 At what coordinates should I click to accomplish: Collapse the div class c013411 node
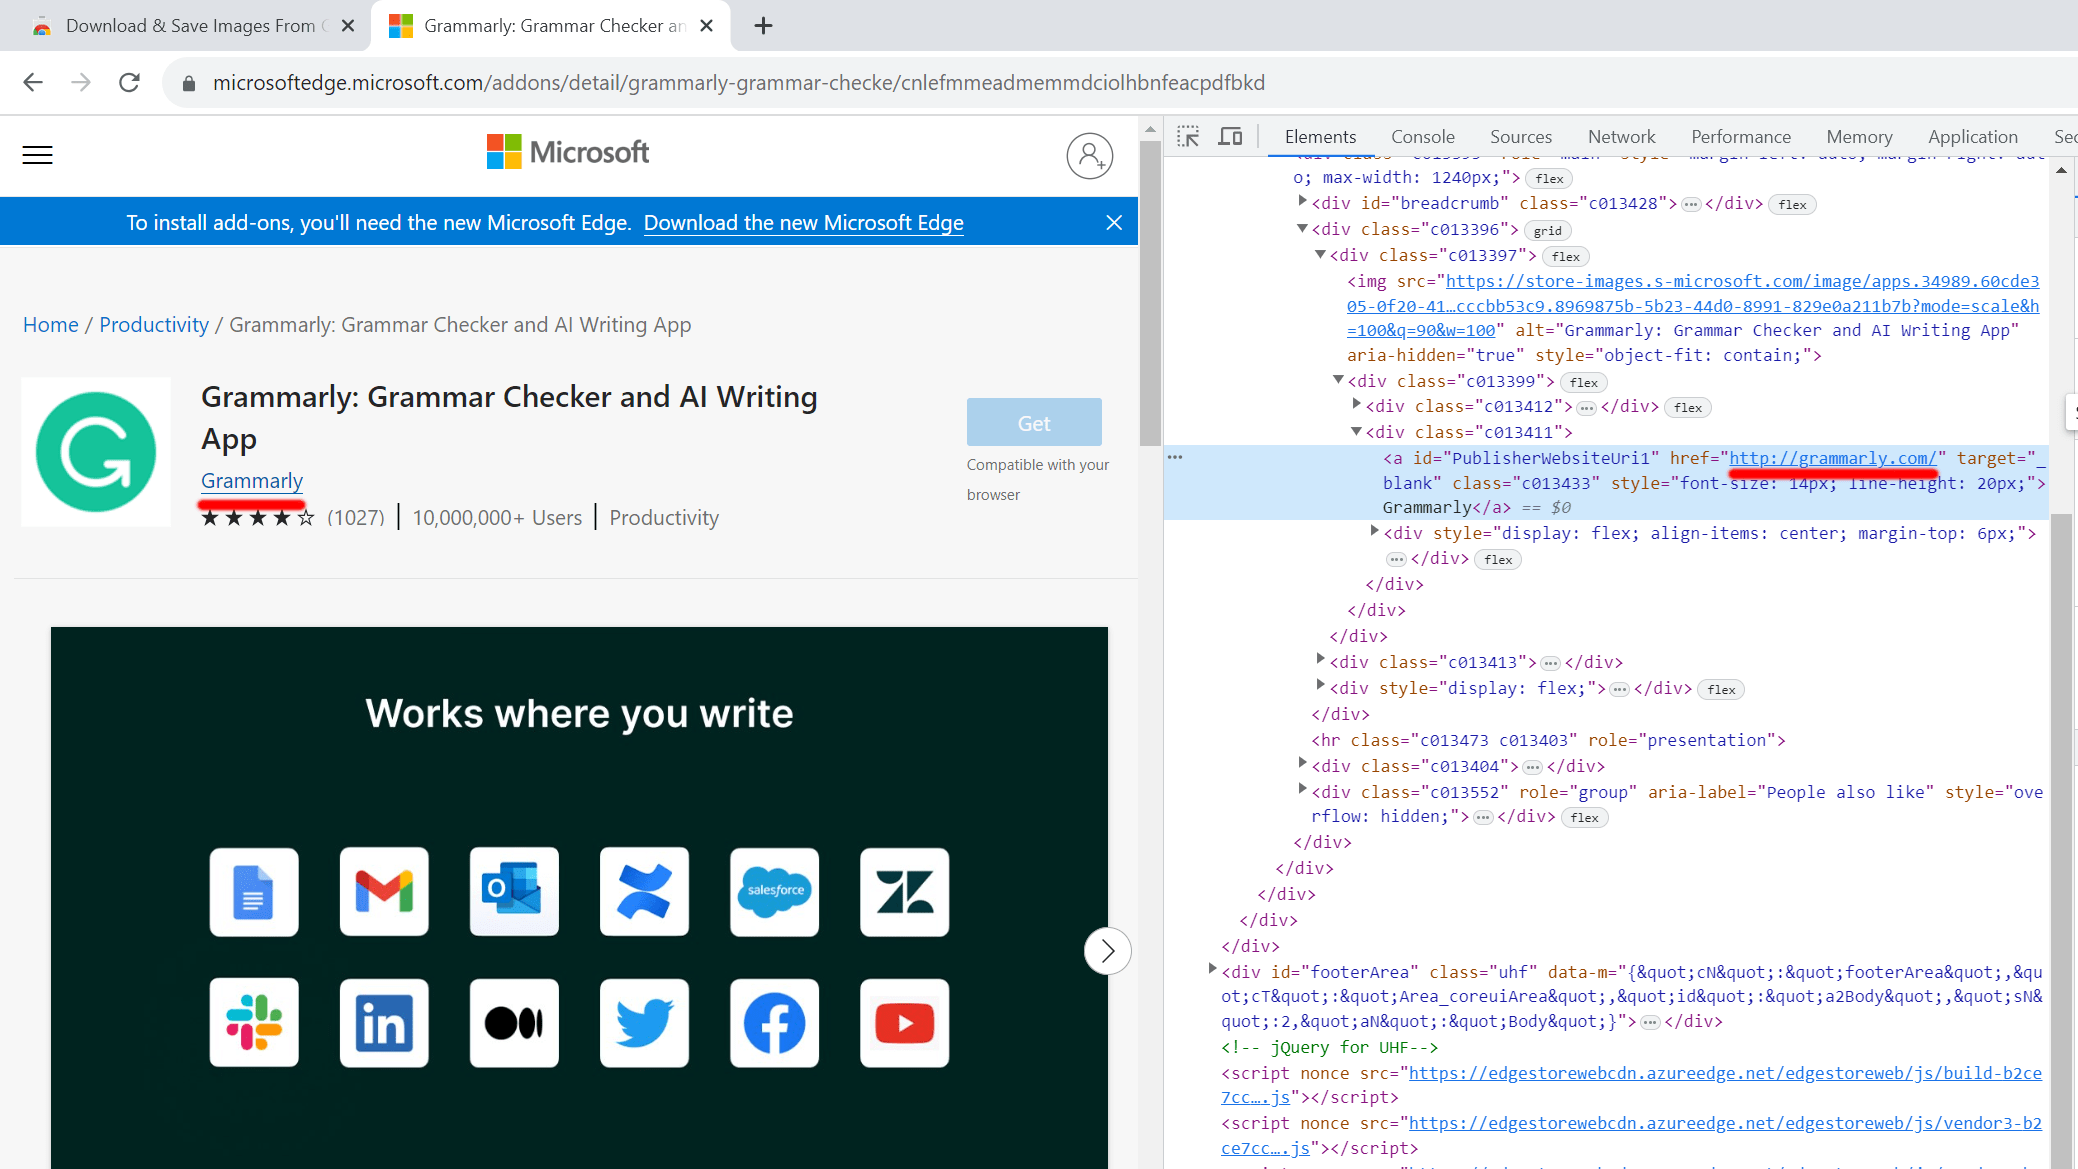point(1356,432)
